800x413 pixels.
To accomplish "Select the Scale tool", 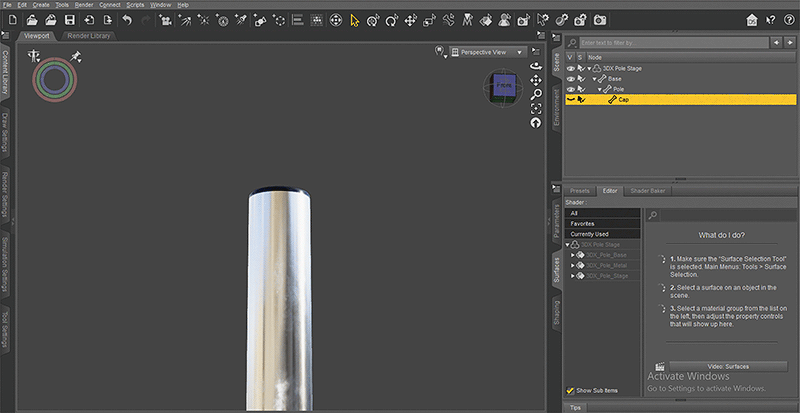I will pyautogui.click(x=430, y=20).
